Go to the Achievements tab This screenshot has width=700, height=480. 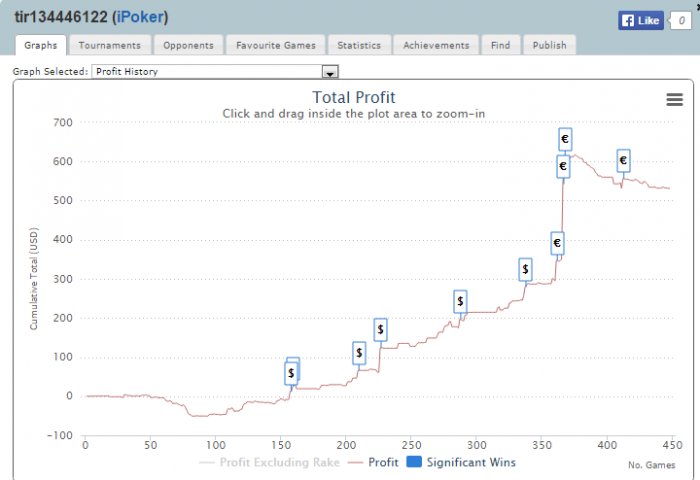[436, 45]
